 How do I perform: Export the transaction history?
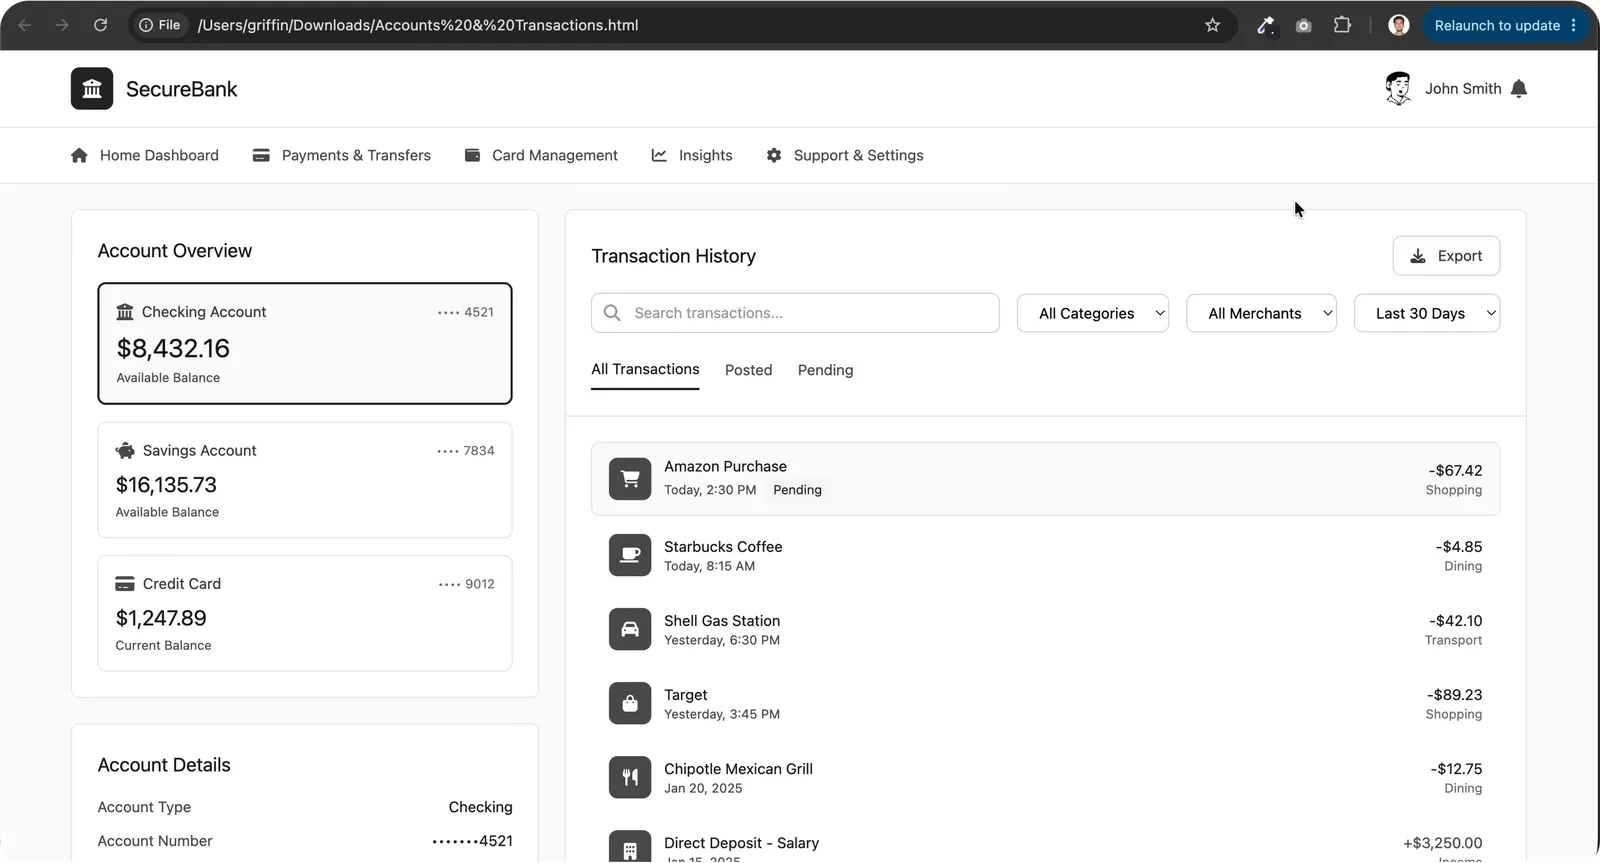[1446, 256]
